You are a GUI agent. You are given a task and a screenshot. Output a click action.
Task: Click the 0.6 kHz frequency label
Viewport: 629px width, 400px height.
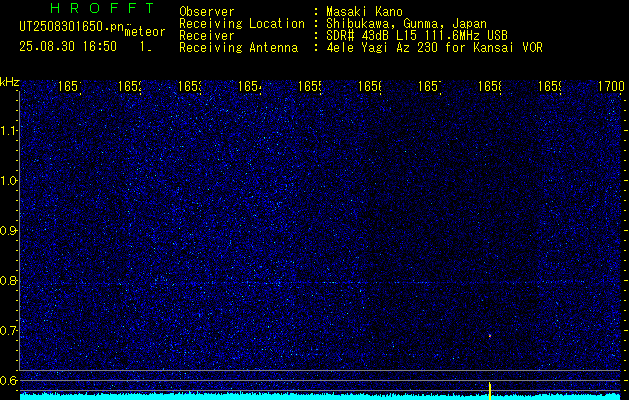[x=9, y=380]
